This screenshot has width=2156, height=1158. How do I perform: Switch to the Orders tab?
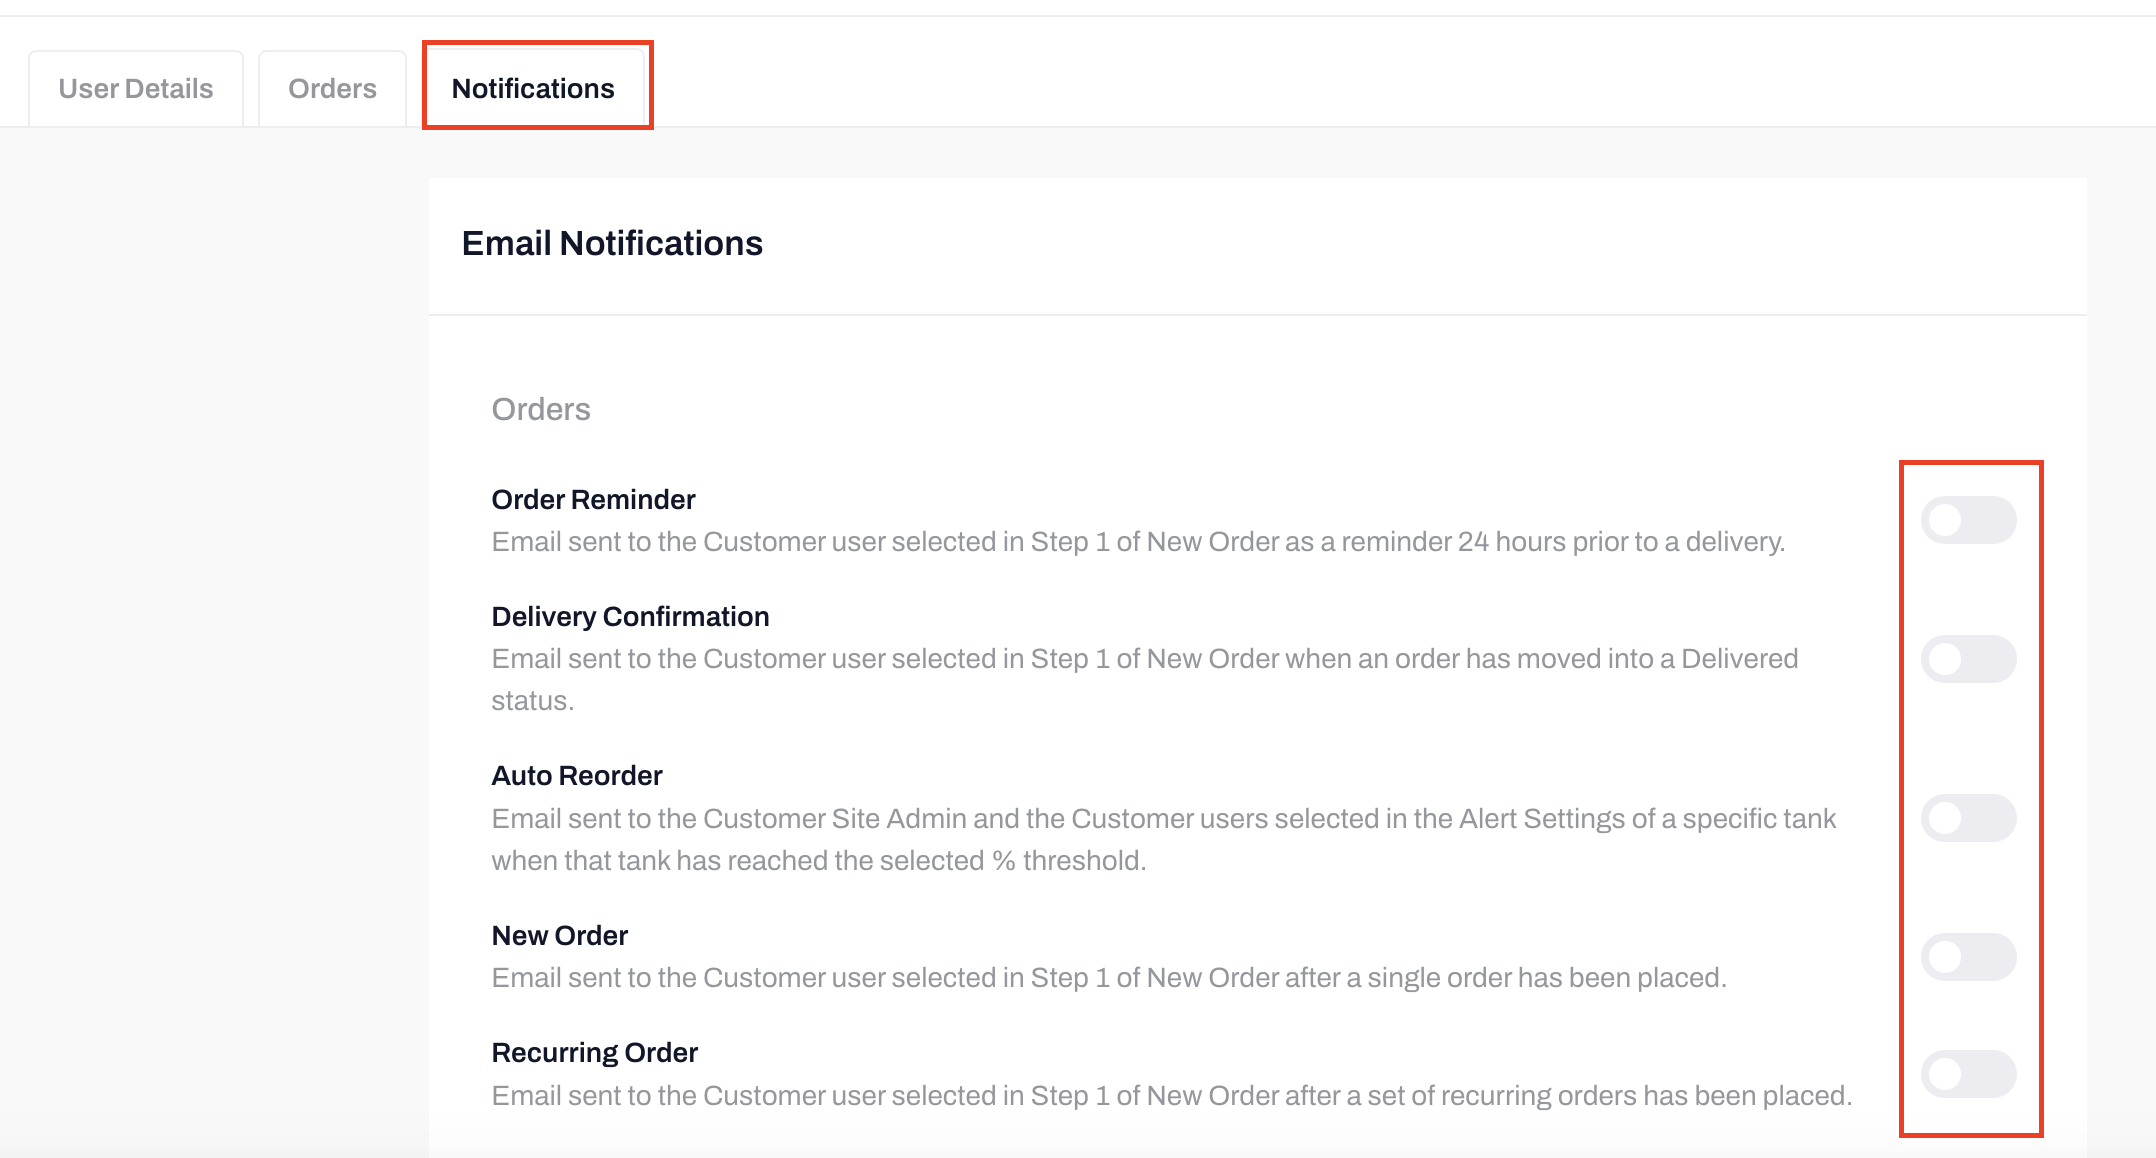[x=332, y=89]
